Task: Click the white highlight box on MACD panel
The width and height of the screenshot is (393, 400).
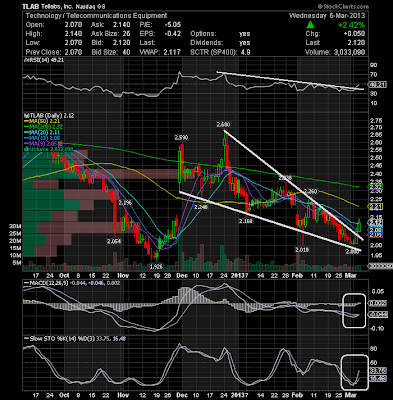Action: 354,310
